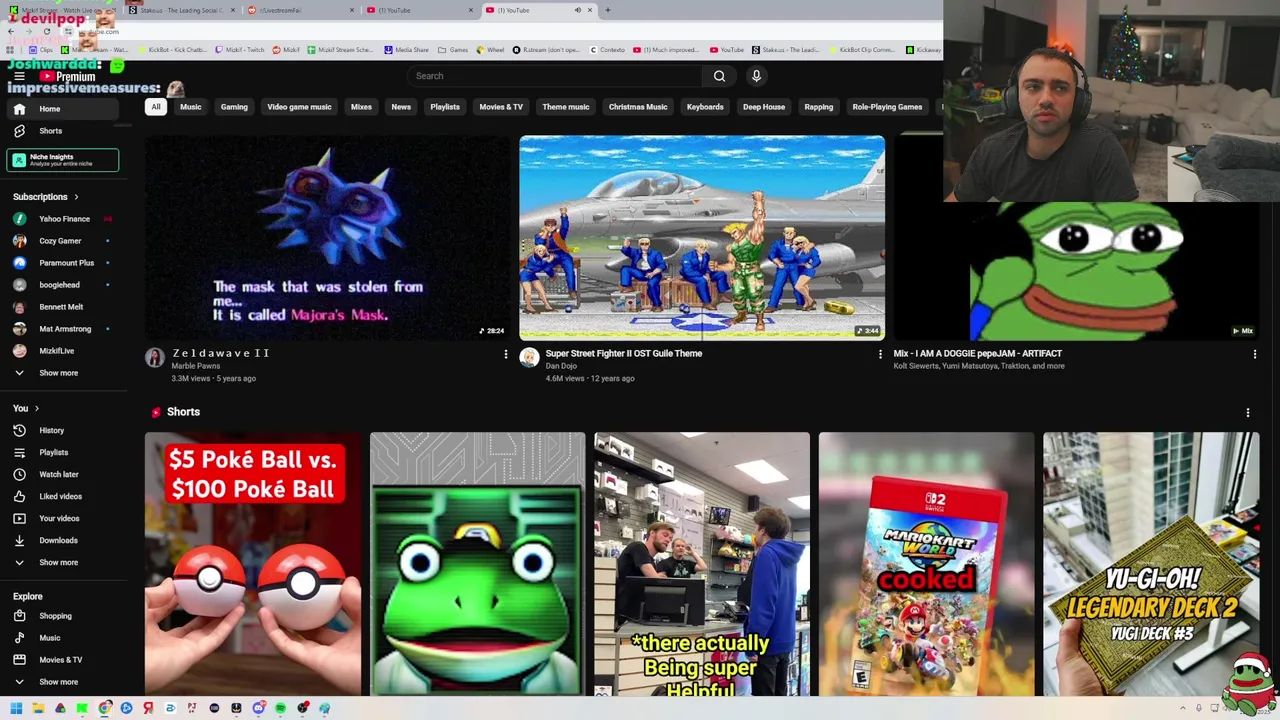
Task: Select Role-Playing Games filter chip
Action: 887,107
